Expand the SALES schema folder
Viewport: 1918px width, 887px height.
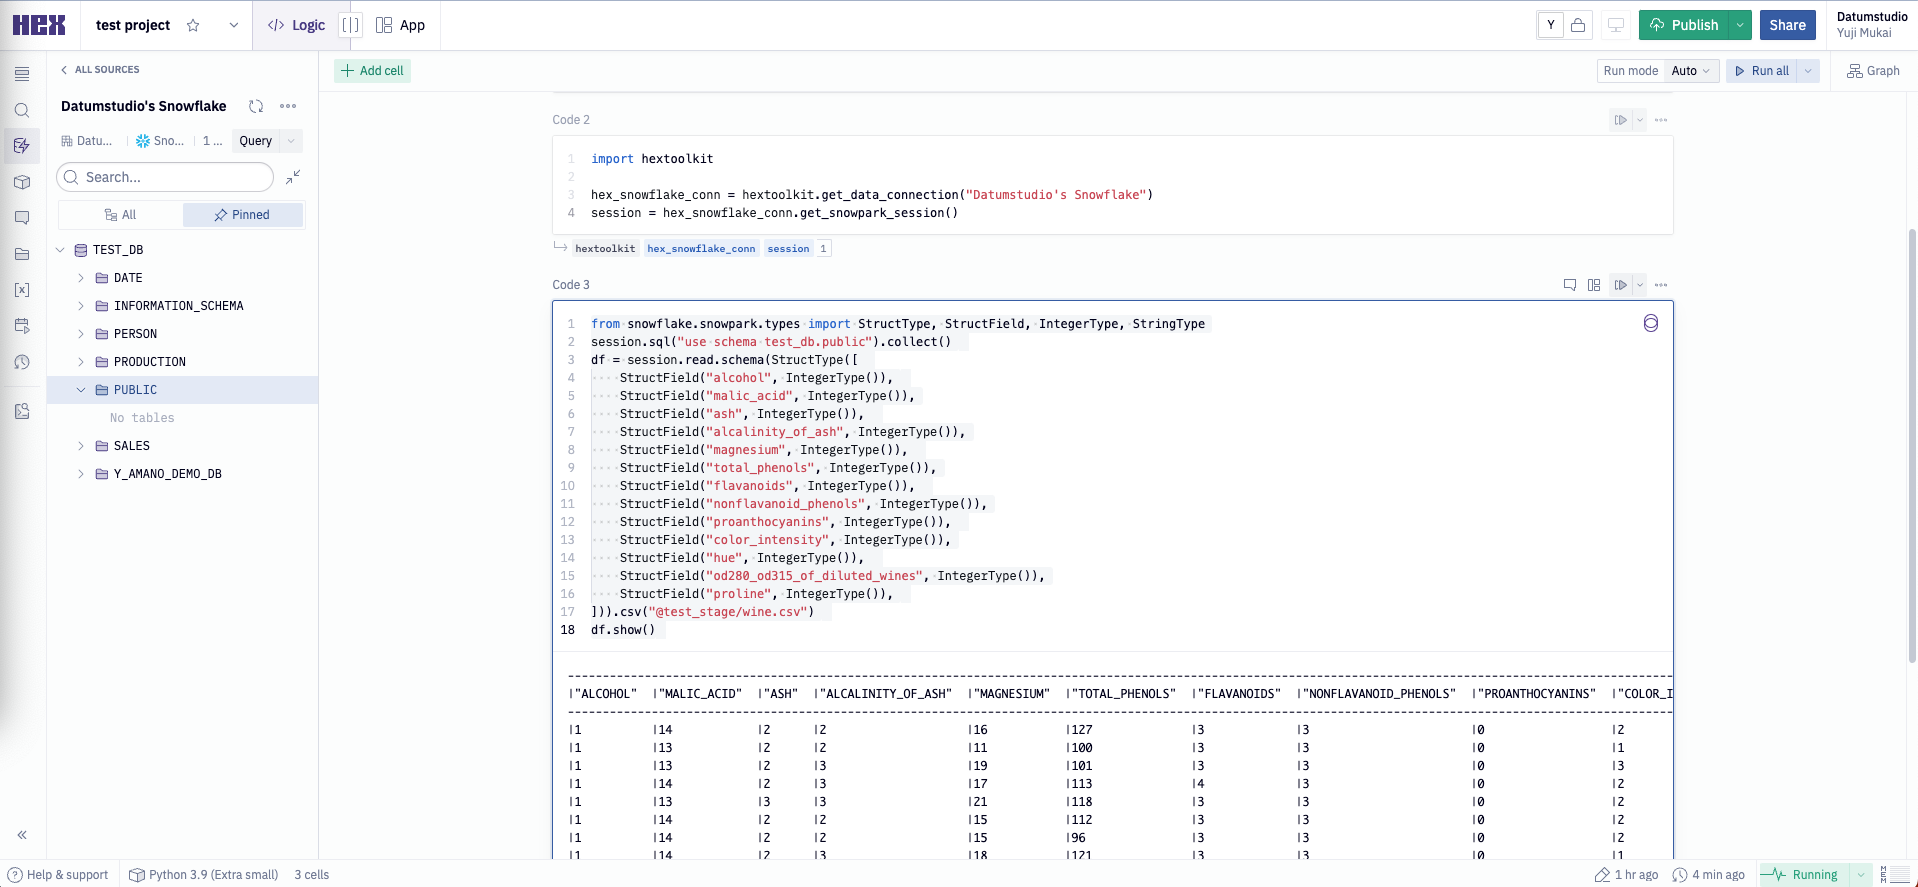pyautogui.click(x=81, y=446)
